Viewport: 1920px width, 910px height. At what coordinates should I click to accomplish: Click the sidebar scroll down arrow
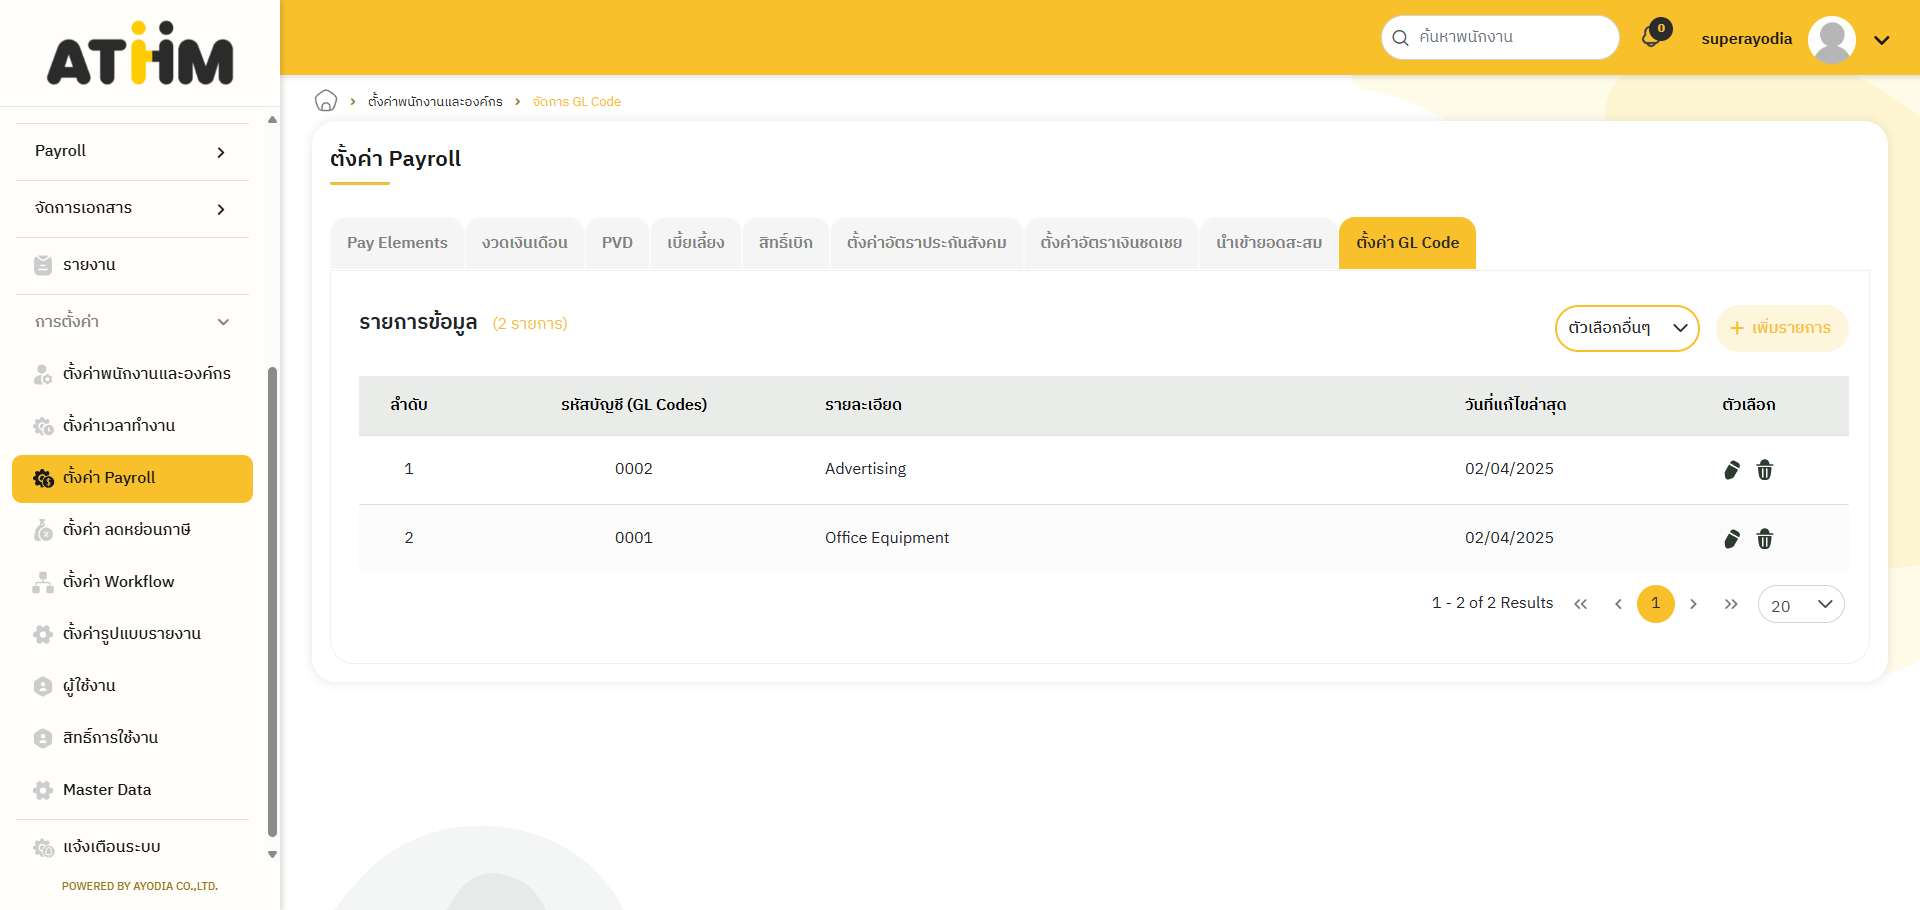pyautogui.click(x=272, y=855)
